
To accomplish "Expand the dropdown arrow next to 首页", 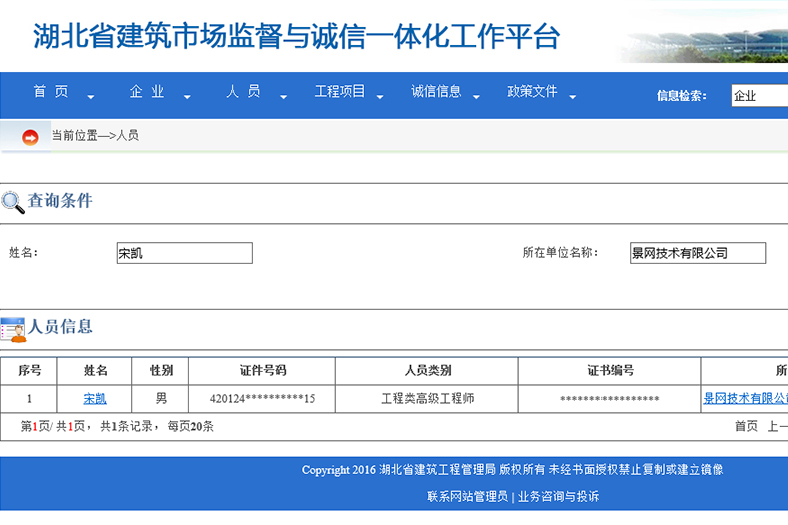I will point(91,97).
